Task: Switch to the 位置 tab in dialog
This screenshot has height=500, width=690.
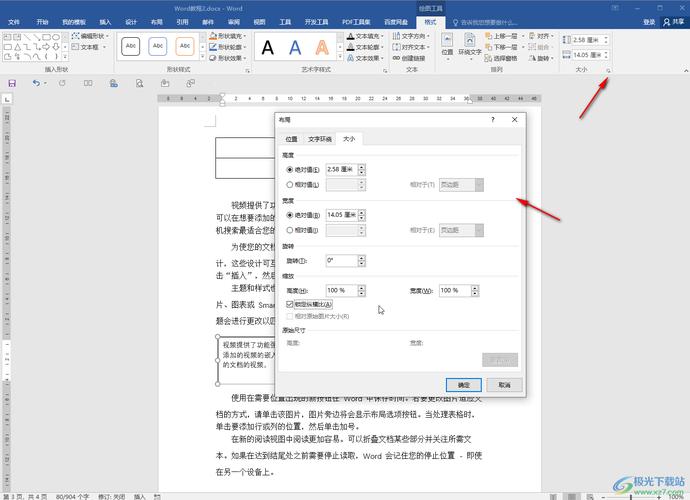Action: coord(291,139)
